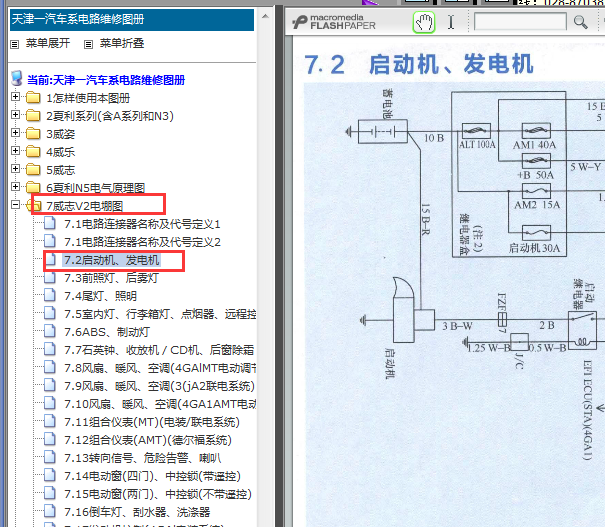
Task: Click the page icon for 7.6ABS、制动灯
Action: tap(50, 331)
